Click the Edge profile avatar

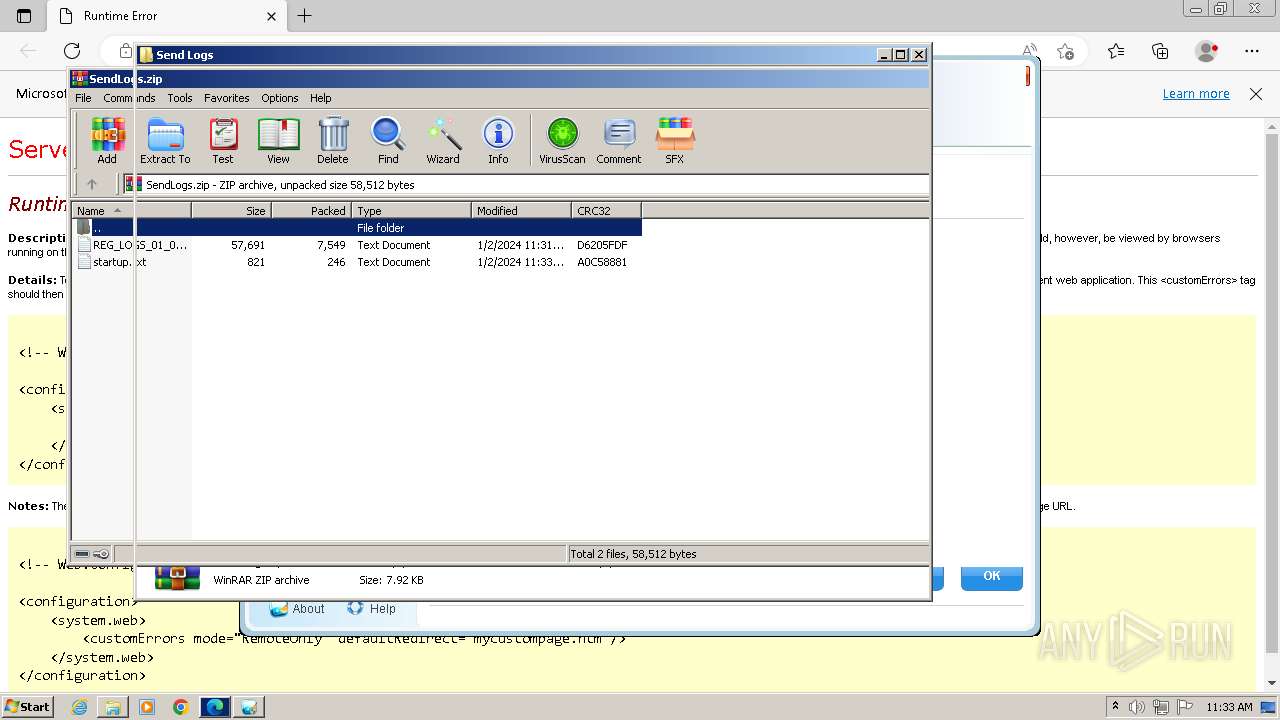tap(1206, 51)
